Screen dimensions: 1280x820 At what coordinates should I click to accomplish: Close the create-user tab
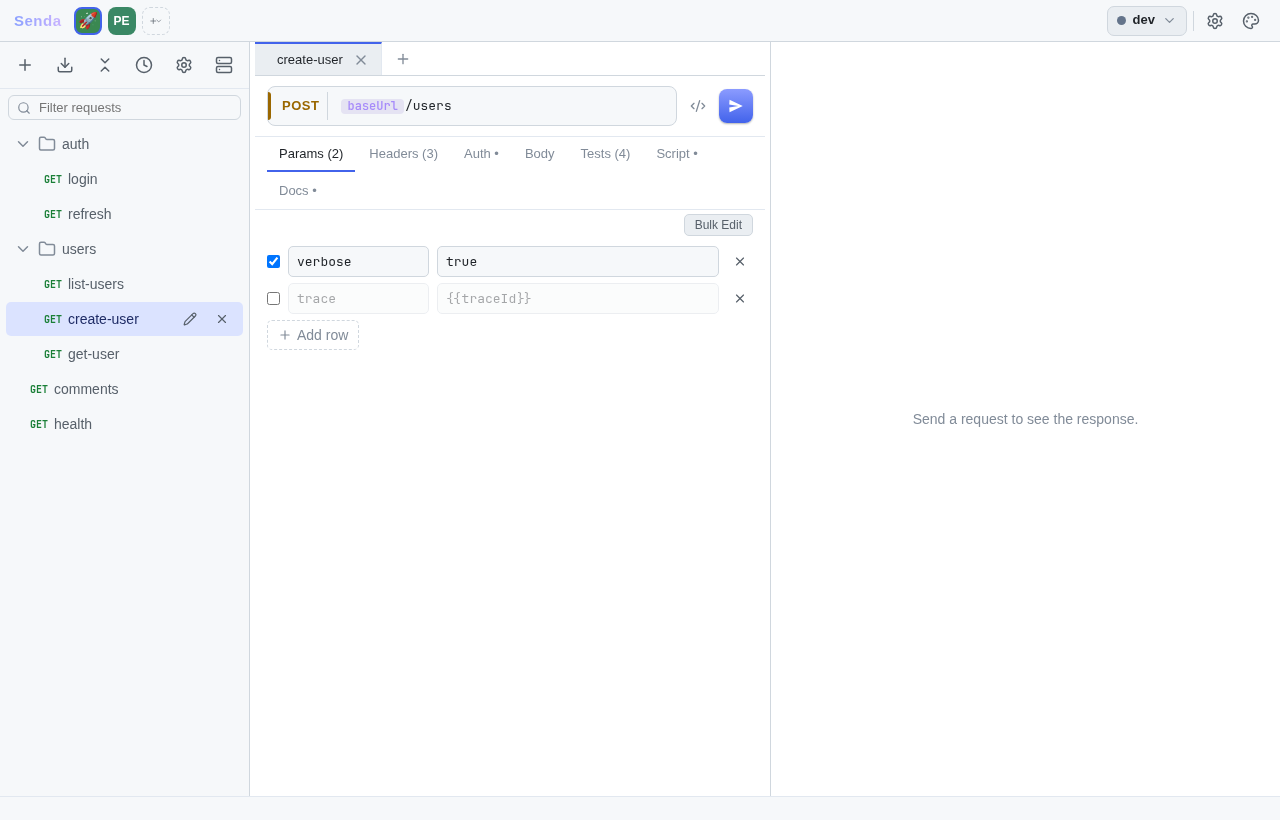pyautogui.click(x=361, y=60)
